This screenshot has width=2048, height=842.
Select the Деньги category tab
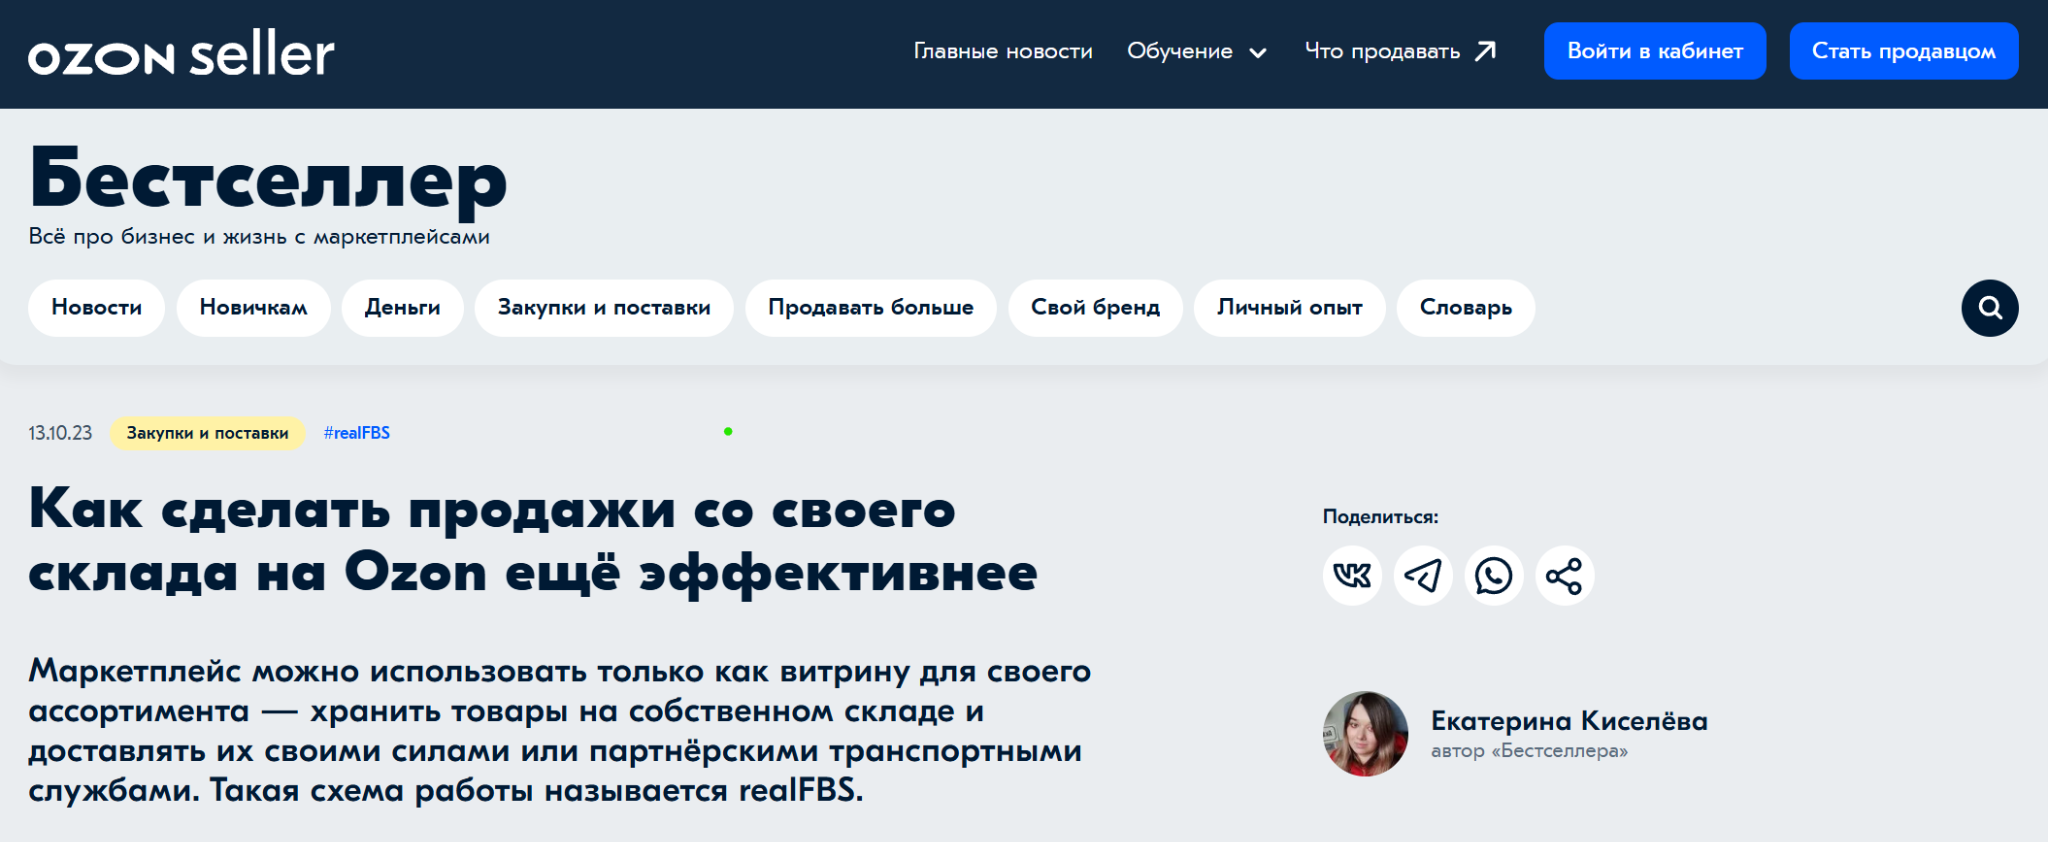[x=402, y=308]
